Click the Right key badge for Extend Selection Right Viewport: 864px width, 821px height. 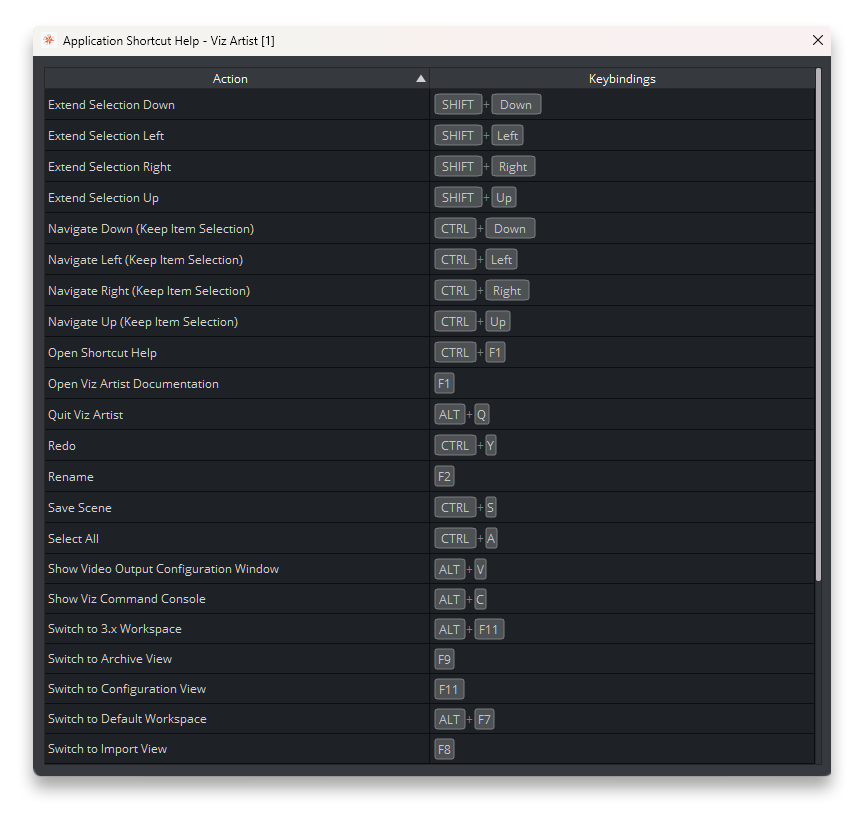pos(513,167)
